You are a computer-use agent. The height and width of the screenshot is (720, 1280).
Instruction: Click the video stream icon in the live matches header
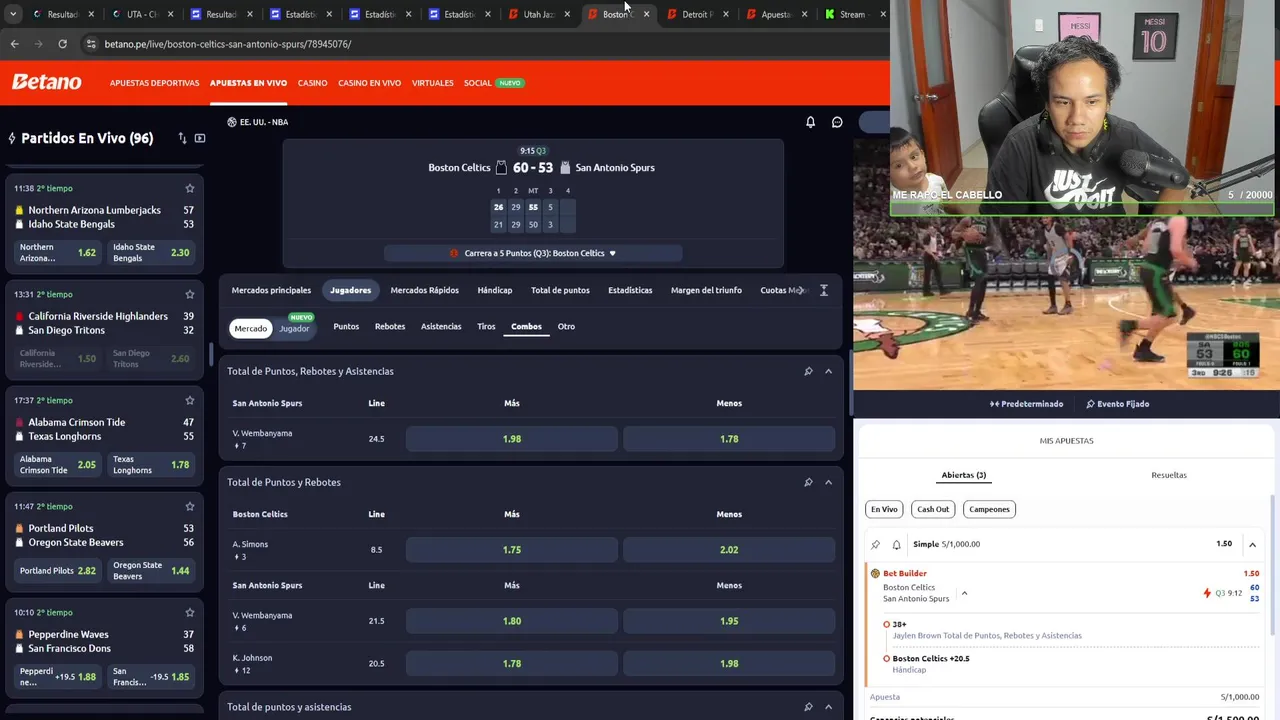tap(200, 138)
